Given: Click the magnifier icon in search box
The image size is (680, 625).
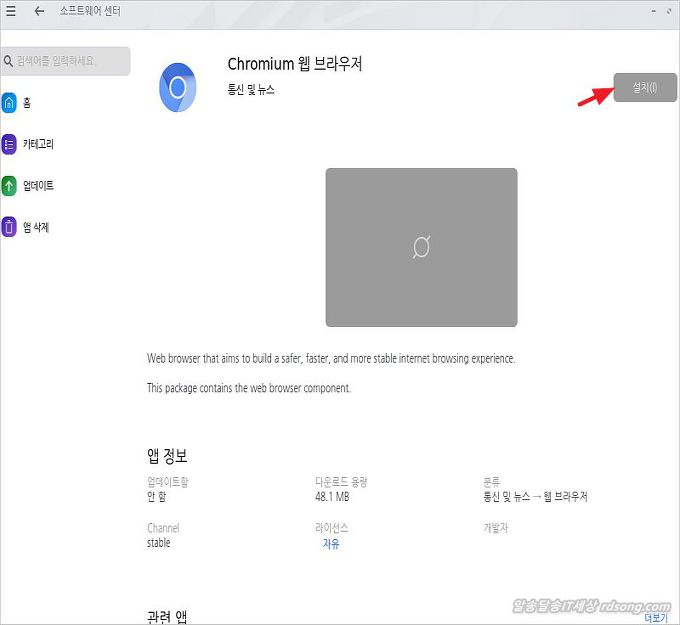Looking at the screenshot, I should [x=8, y=62].
